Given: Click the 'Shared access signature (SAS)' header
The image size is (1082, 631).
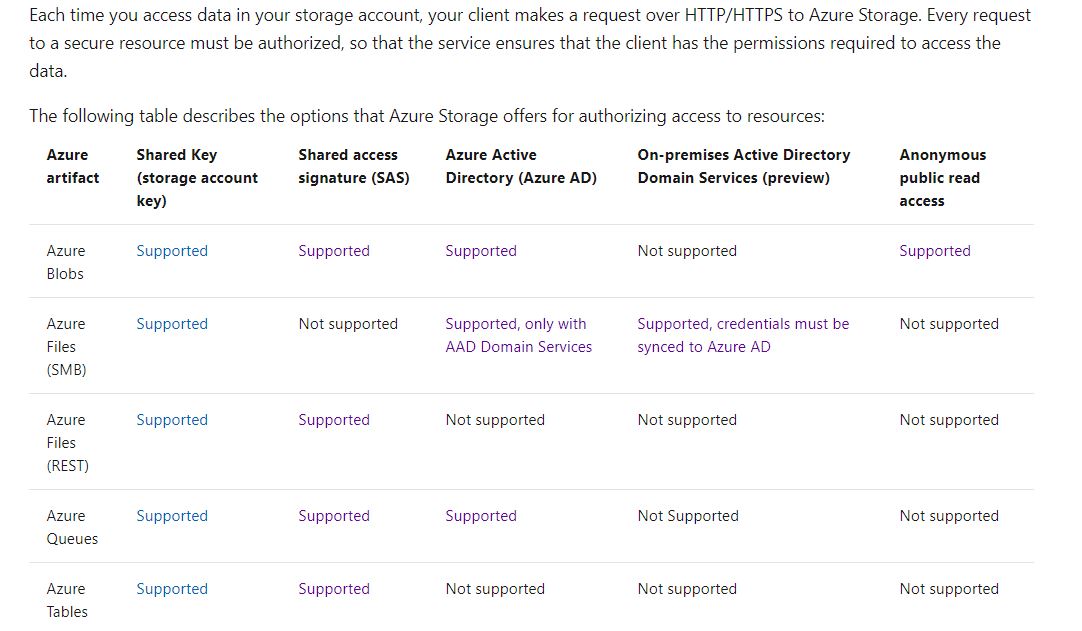Looking at the screenshot, I should [354, 166].
